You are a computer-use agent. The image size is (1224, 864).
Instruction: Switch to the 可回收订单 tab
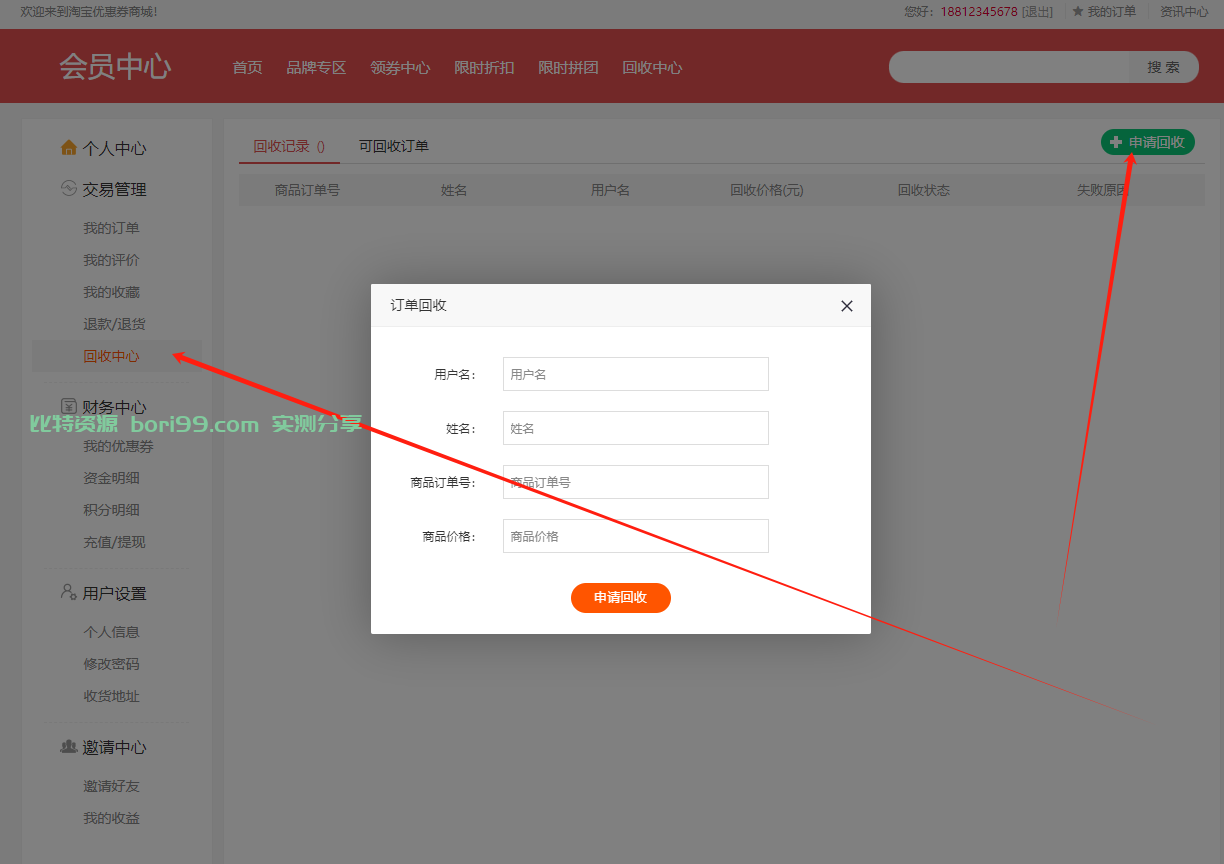(x=394, y=146)
